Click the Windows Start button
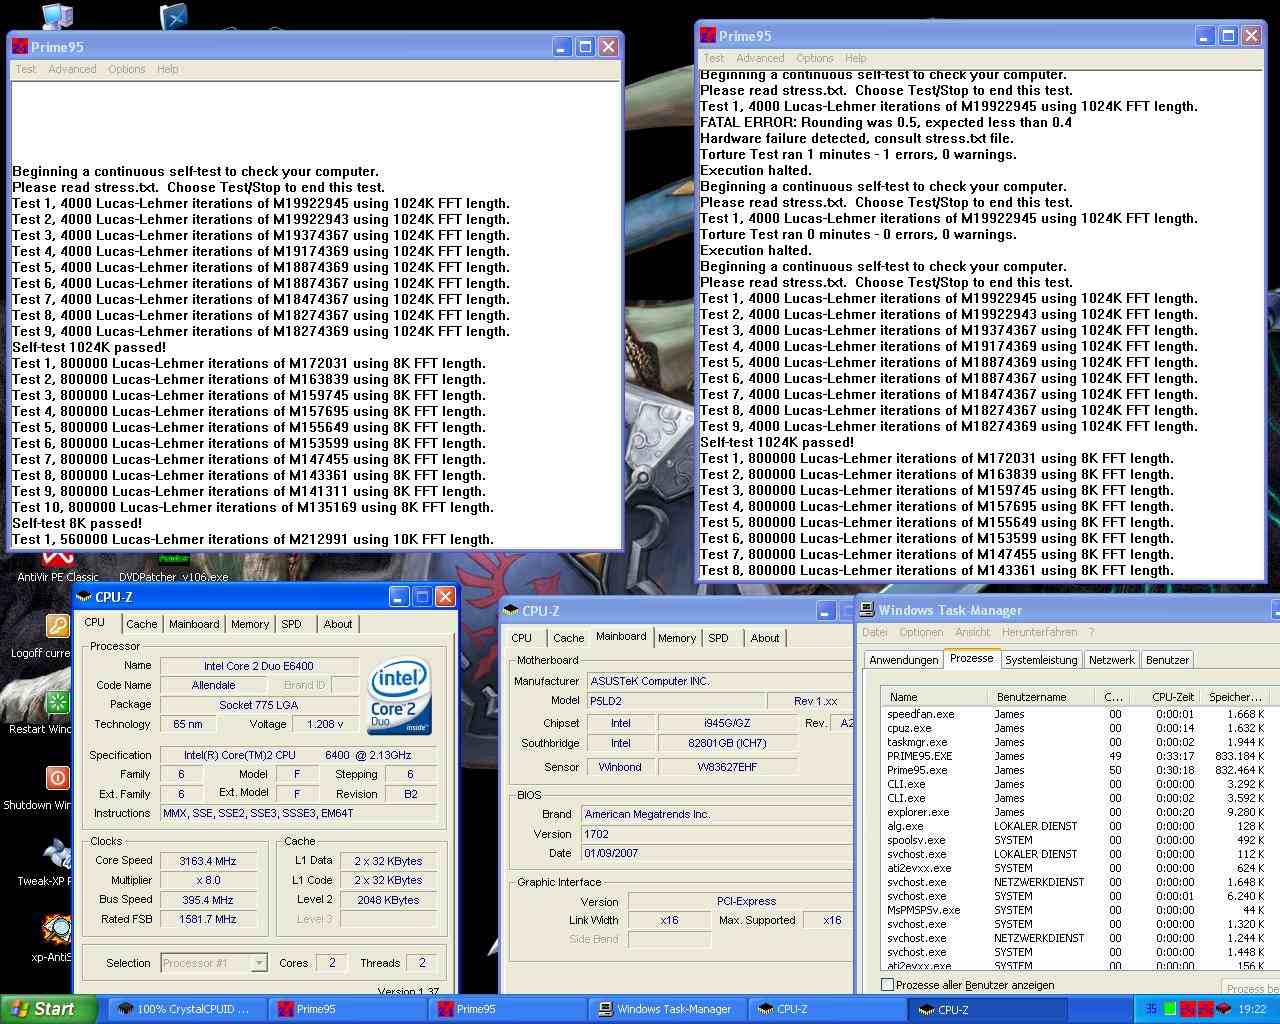This screenshot has height=1024, width=1280. [x=49, y=1009]
